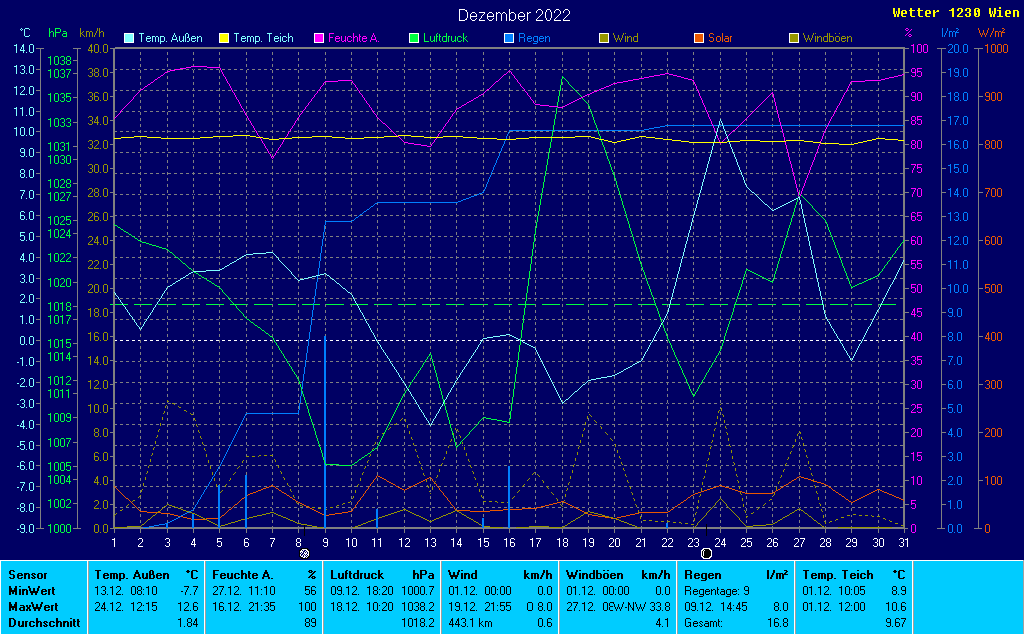
Task: Click the pond timestamp '01.12. 10:05'
Action: coord(834,591)
